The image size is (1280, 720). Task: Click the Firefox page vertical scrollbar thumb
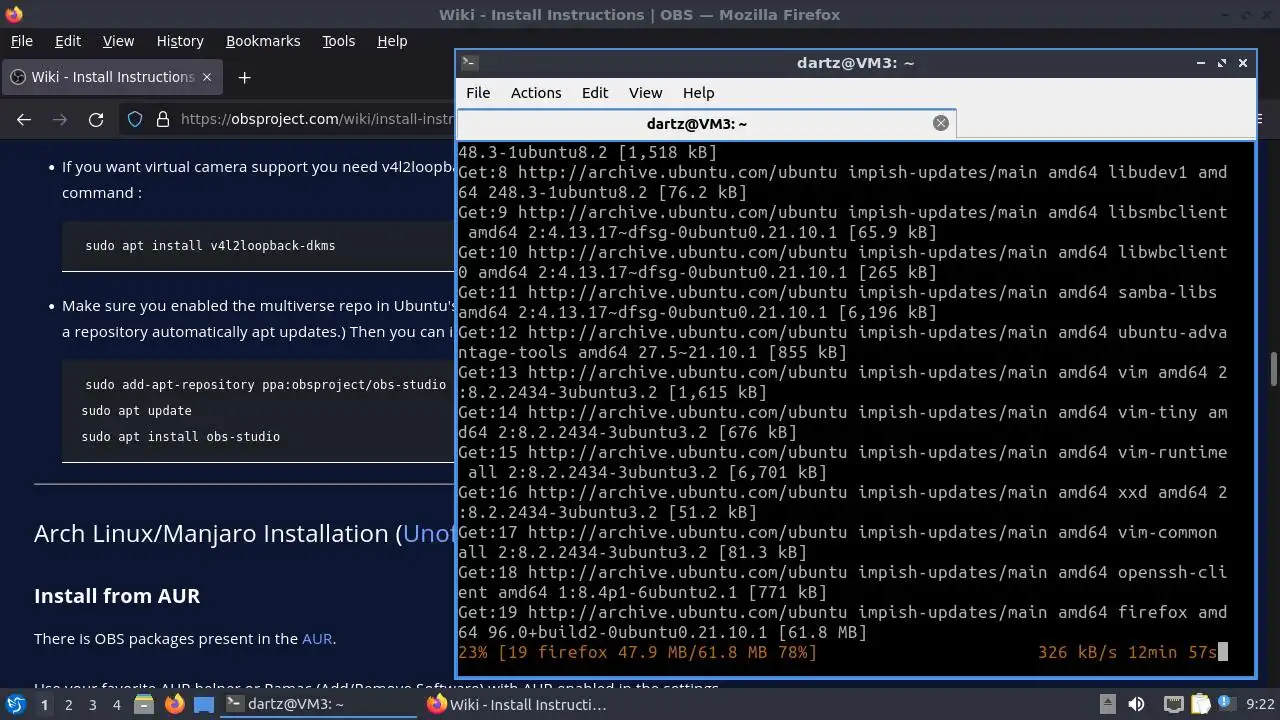[x=1273, y=367]
